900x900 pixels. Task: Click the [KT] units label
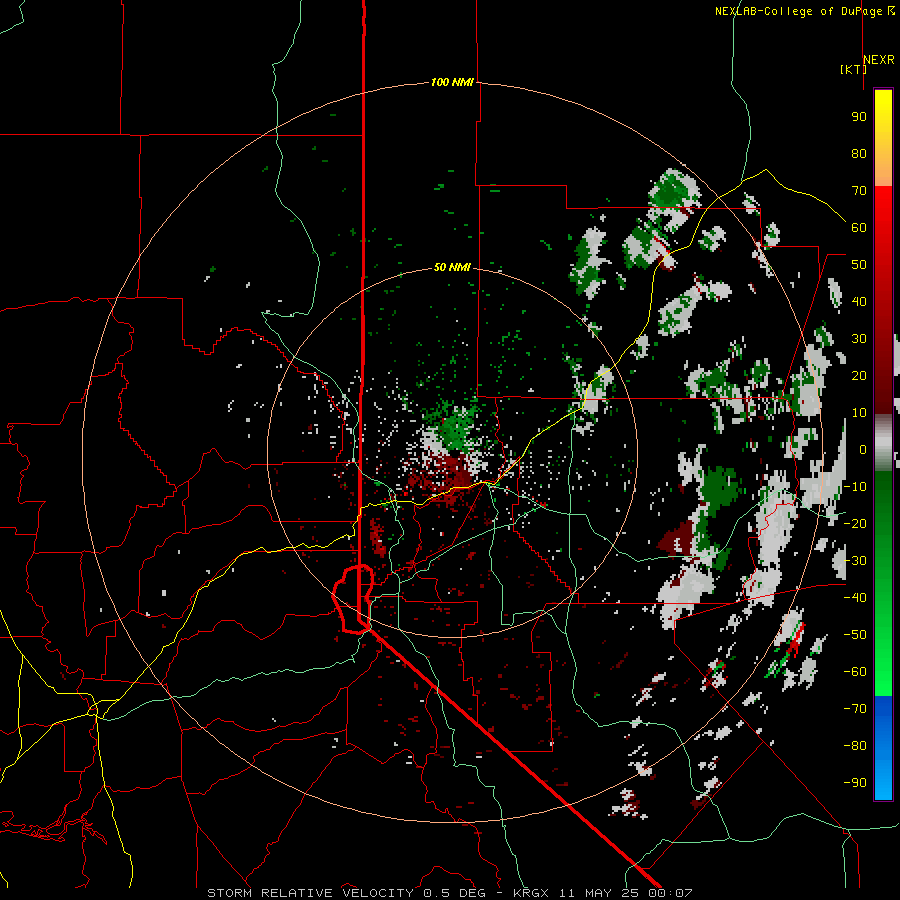tap(853, 69)
